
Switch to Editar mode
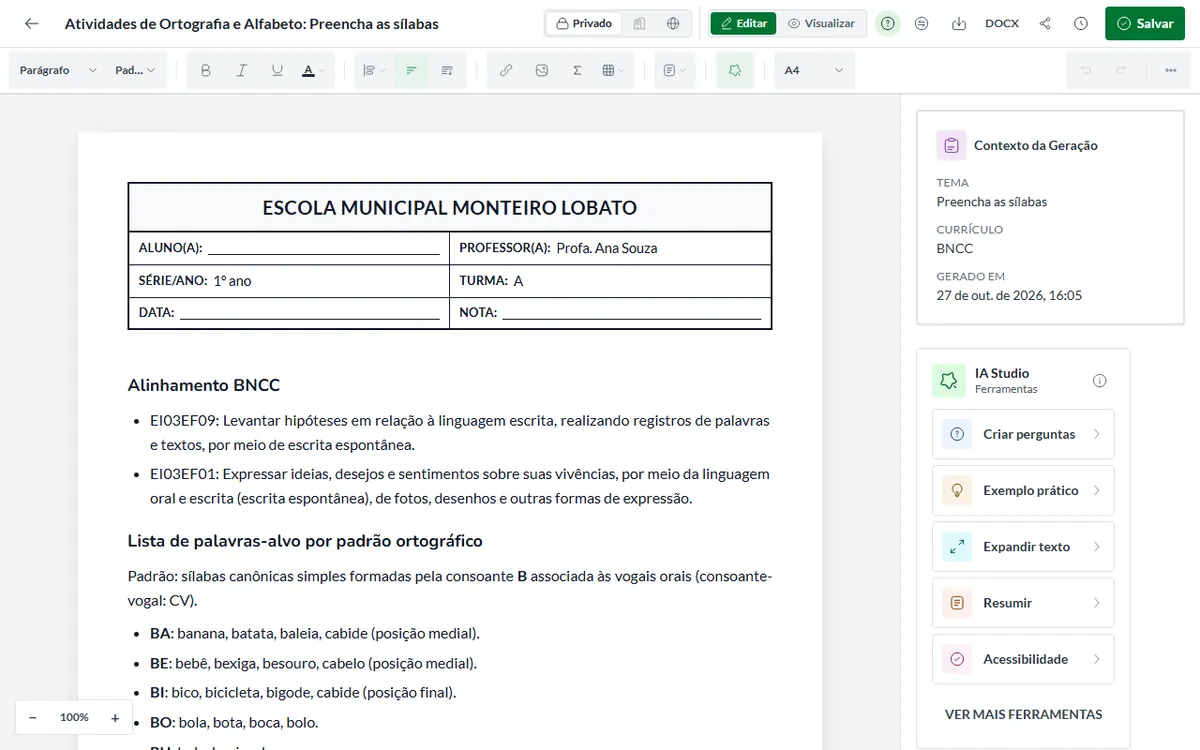point(743,23)
